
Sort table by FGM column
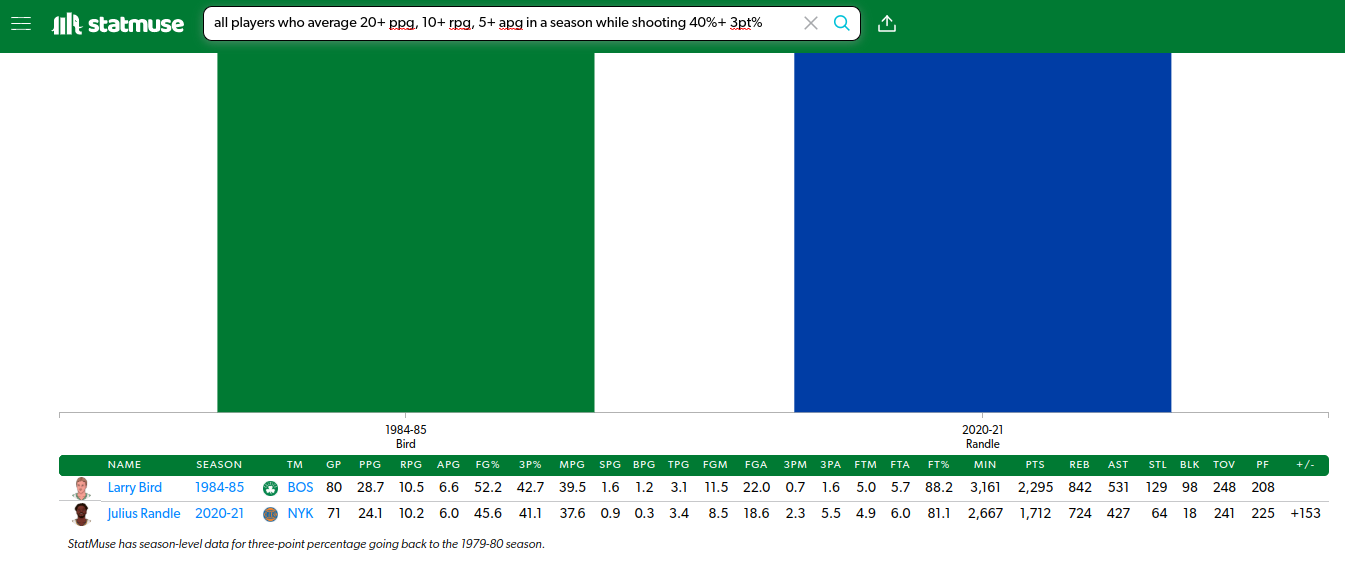tap(715, 465)
